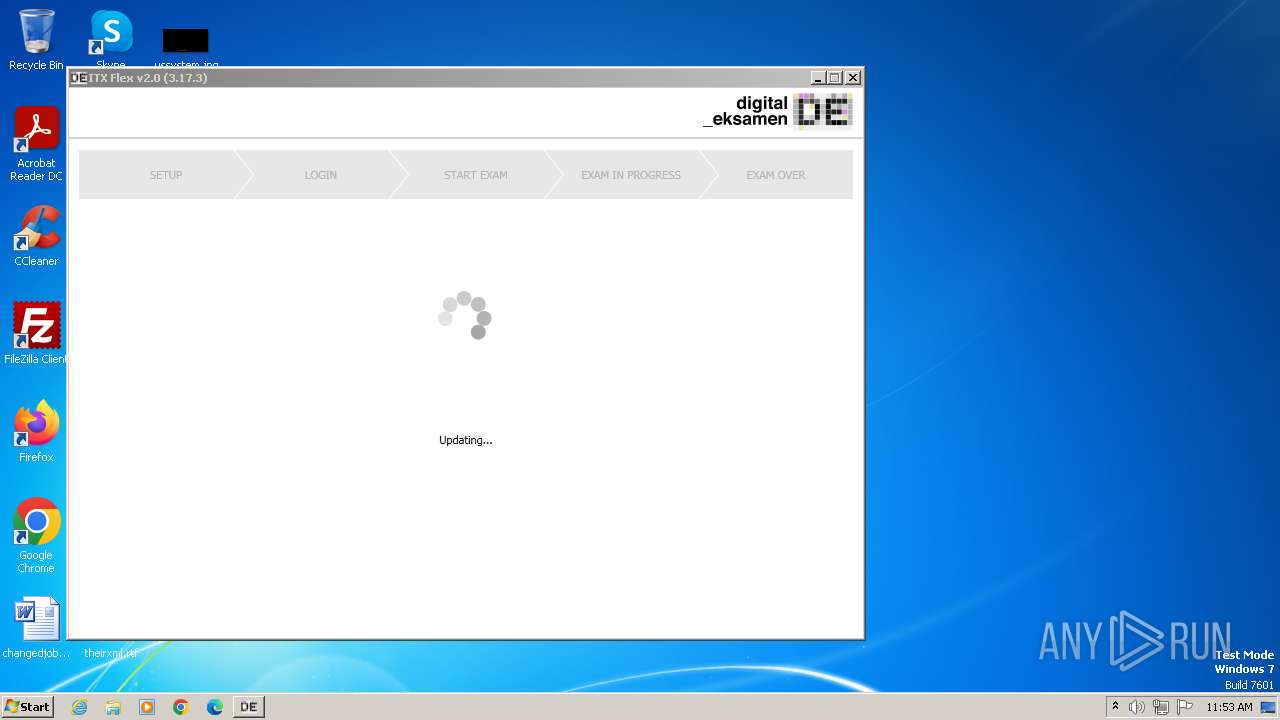Minimize the ITX Flex window
The width and height of the screenshot is (1280, 720).
818,78
